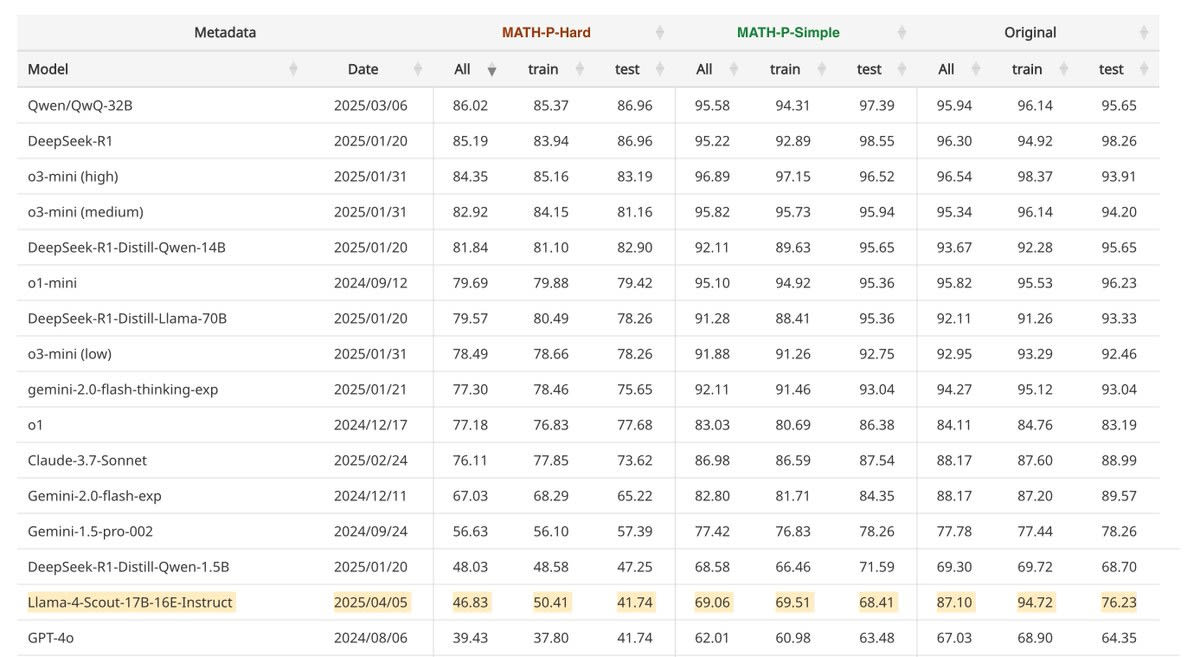This screenshot has width=1200, height=657.
Task: Select the highlighted Llama-4-Scout-17B-16E-Instruct model name
Action: [x=130, y=602]
